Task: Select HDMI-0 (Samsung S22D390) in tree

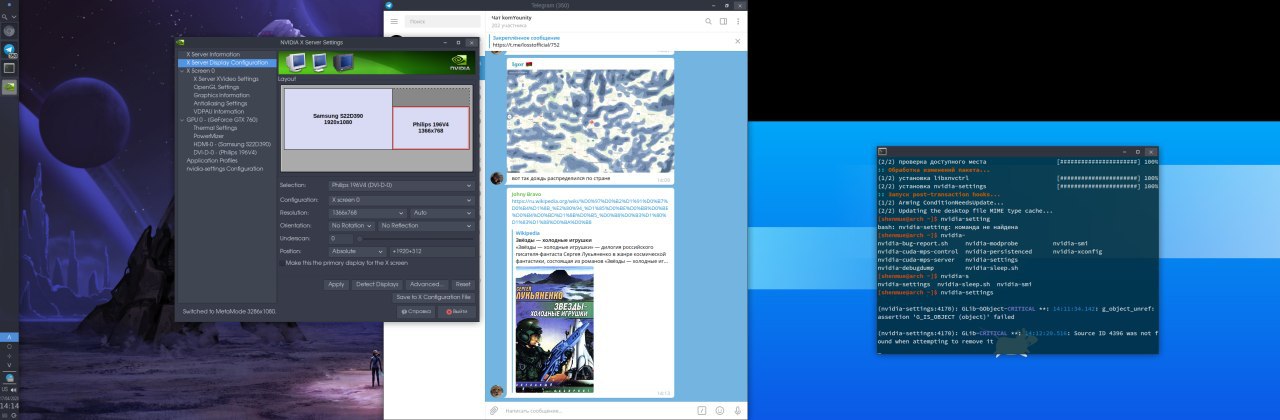Action: point(232,144)
